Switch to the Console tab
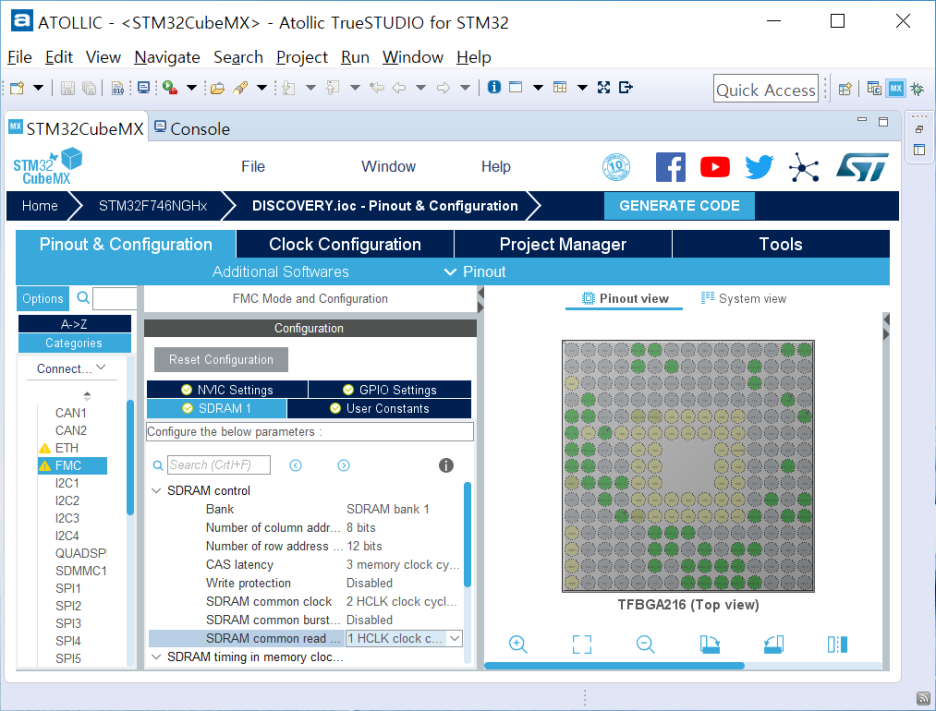The width and height of the screenshot is (936, 711). tap(192, 128)
